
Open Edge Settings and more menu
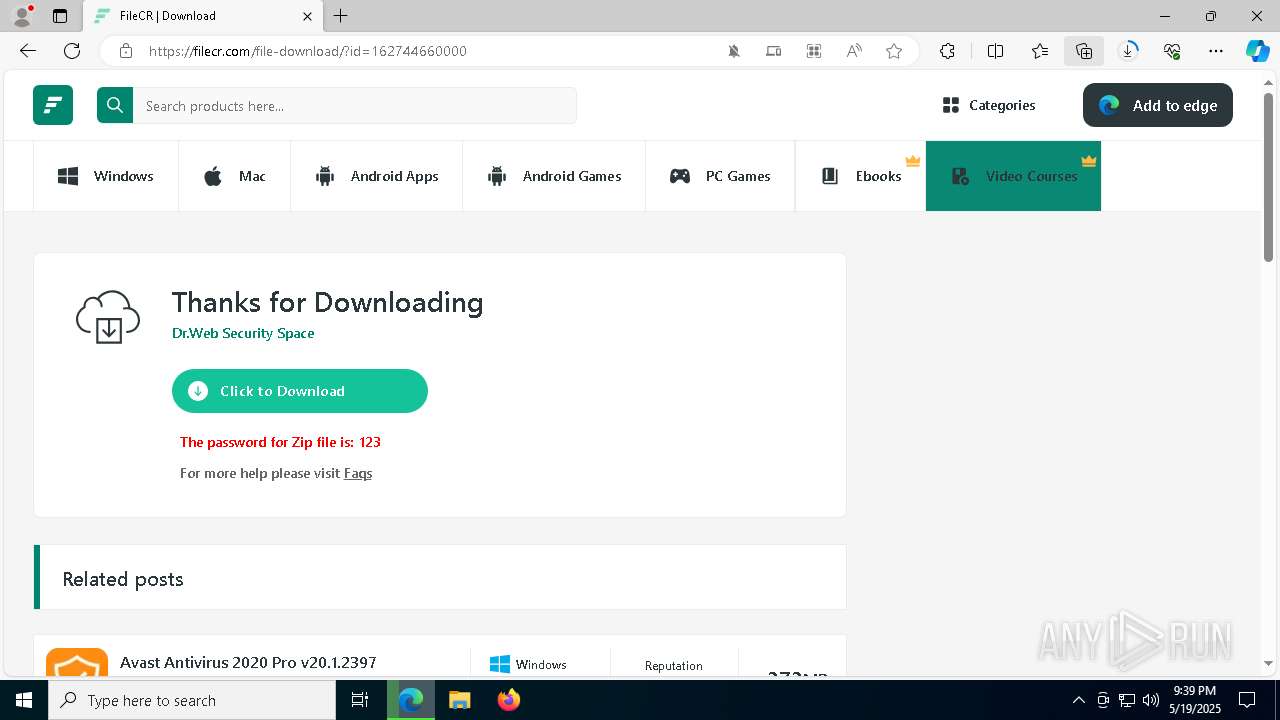pyautogui.click(x=1216, y=51)
